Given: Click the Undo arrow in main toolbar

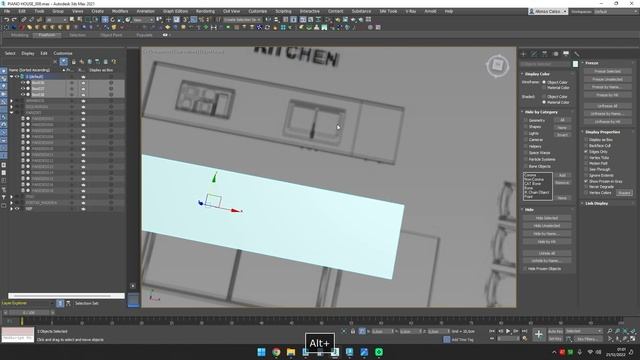Looking at the screenshot, I should click(x=7, y=20).
